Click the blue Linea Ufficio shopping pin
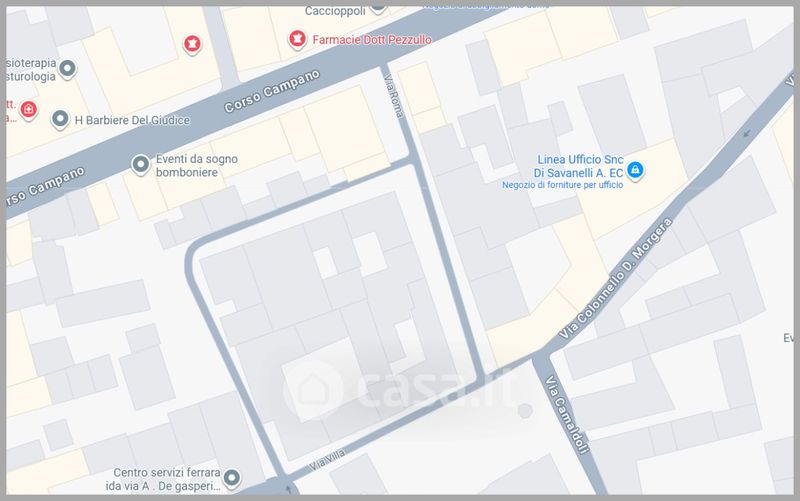The height and width of the screenshot is (501, 800). click(x=635, y=170)
